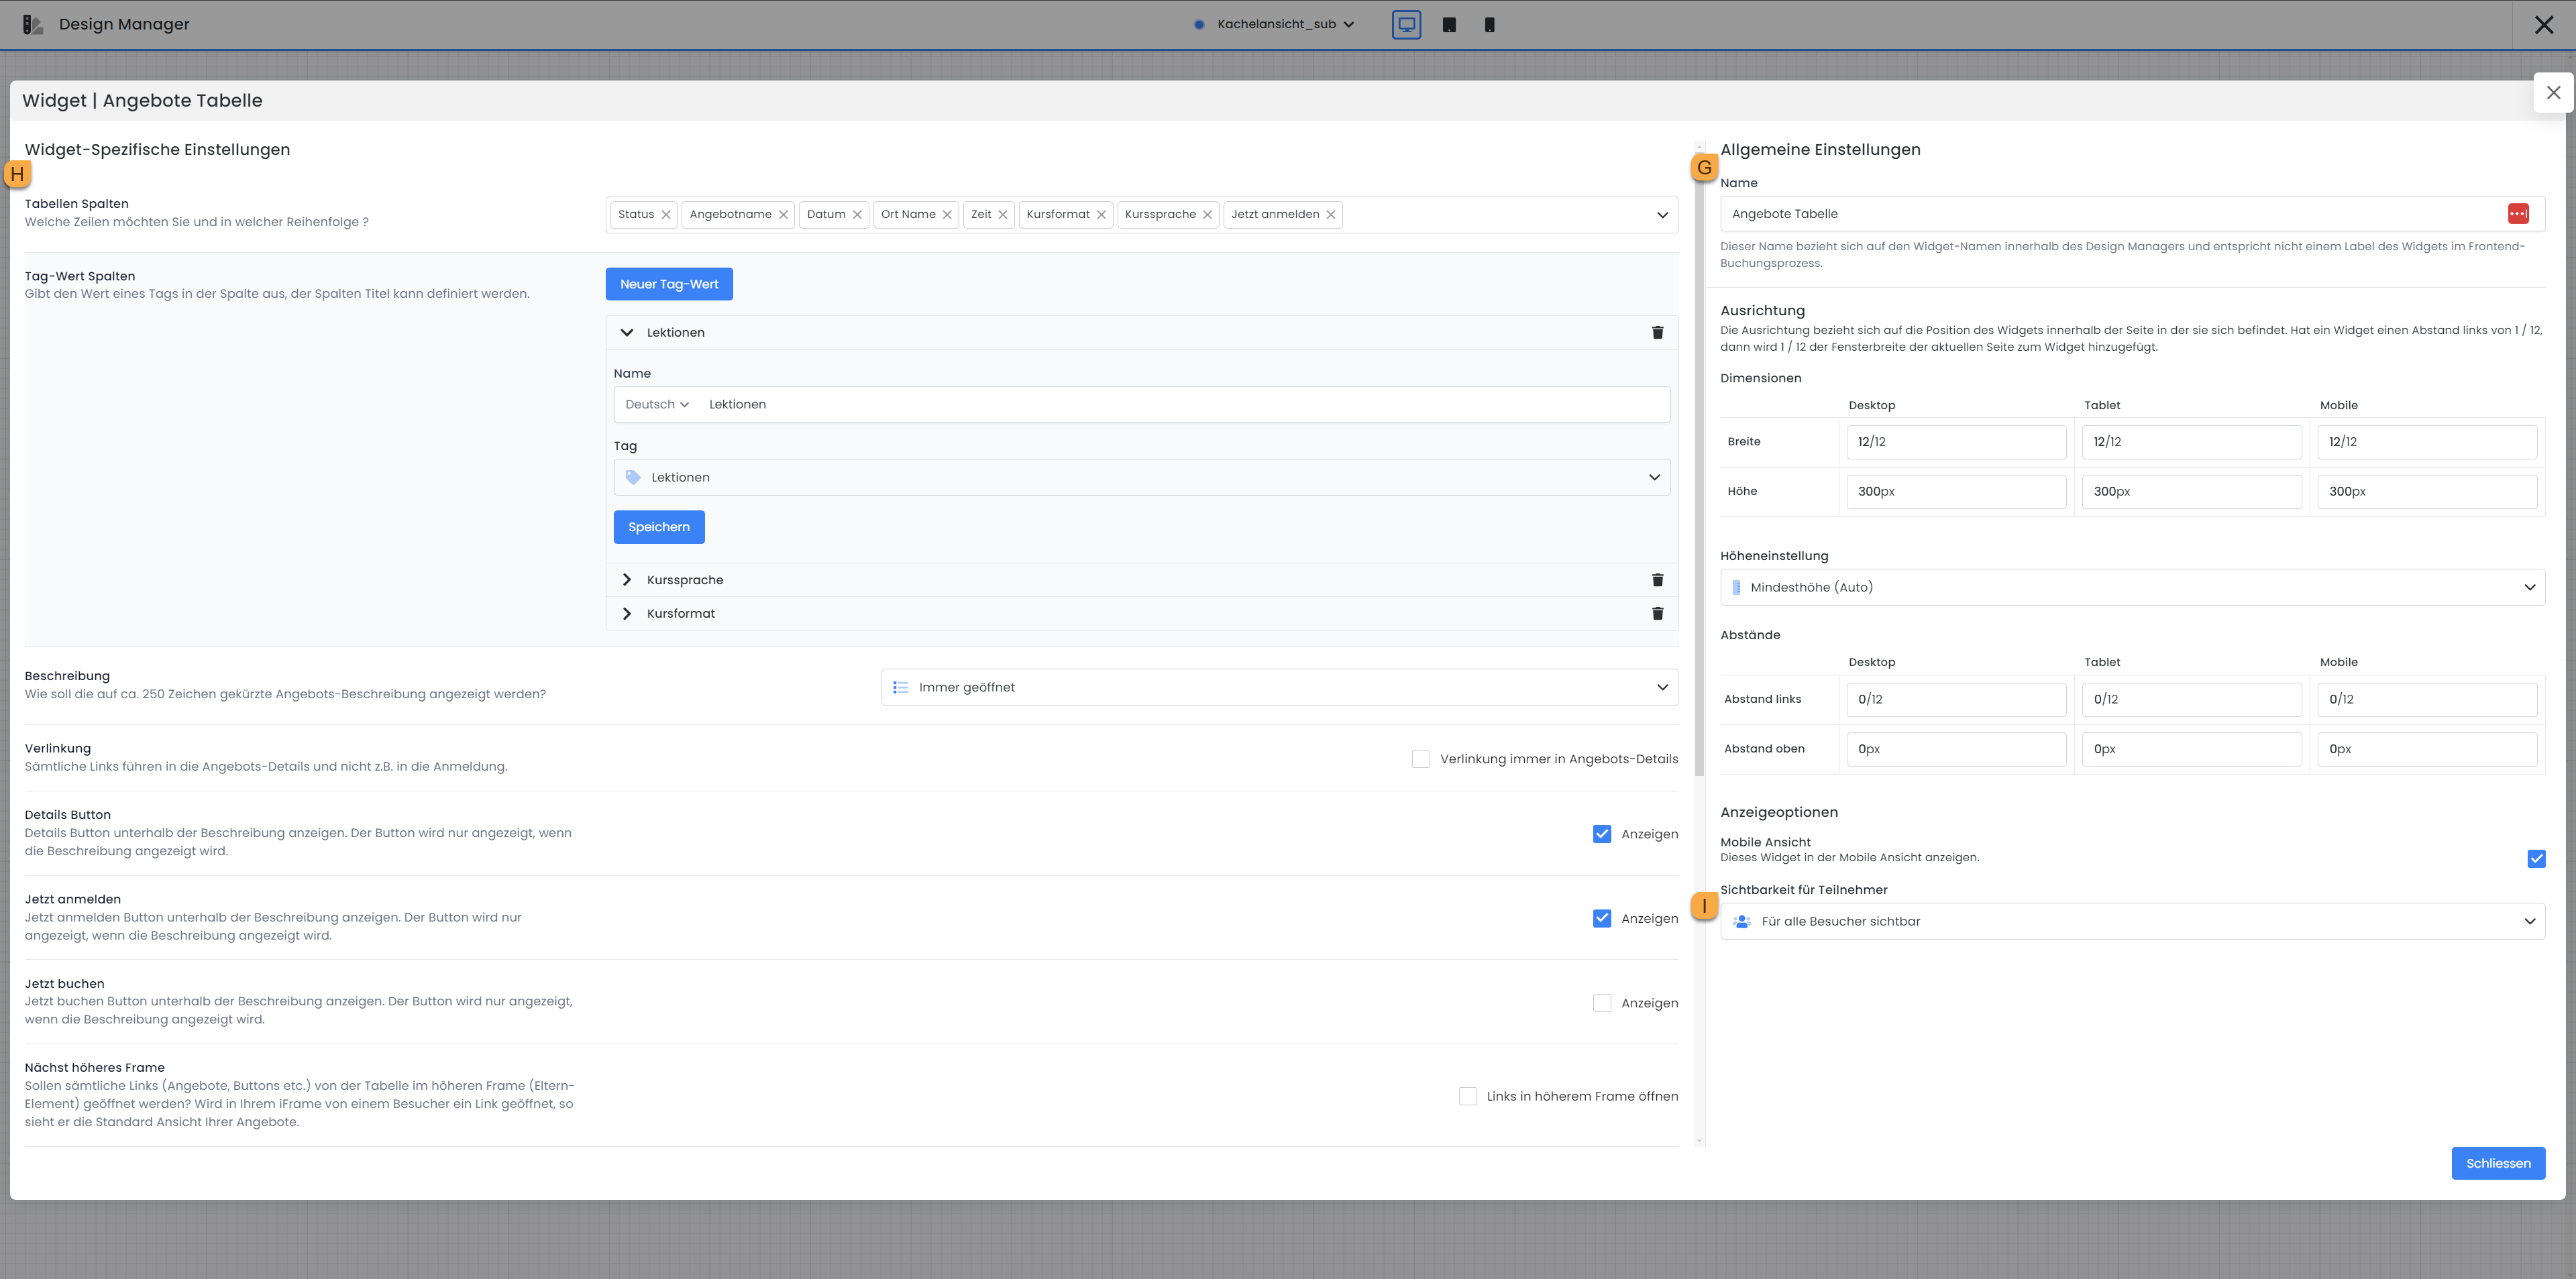Click the Neuer Tag-Wert button

click(668, 284)
